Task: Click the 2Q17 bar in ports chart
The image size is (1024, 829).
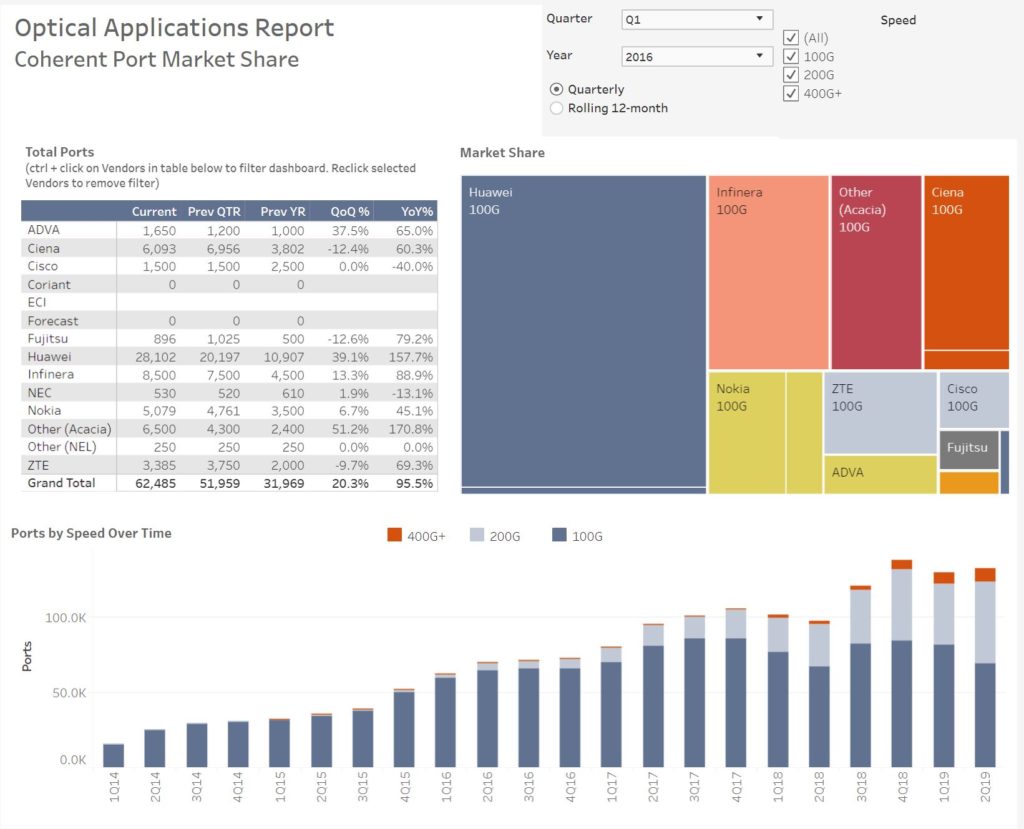Action: coord(653,695)
